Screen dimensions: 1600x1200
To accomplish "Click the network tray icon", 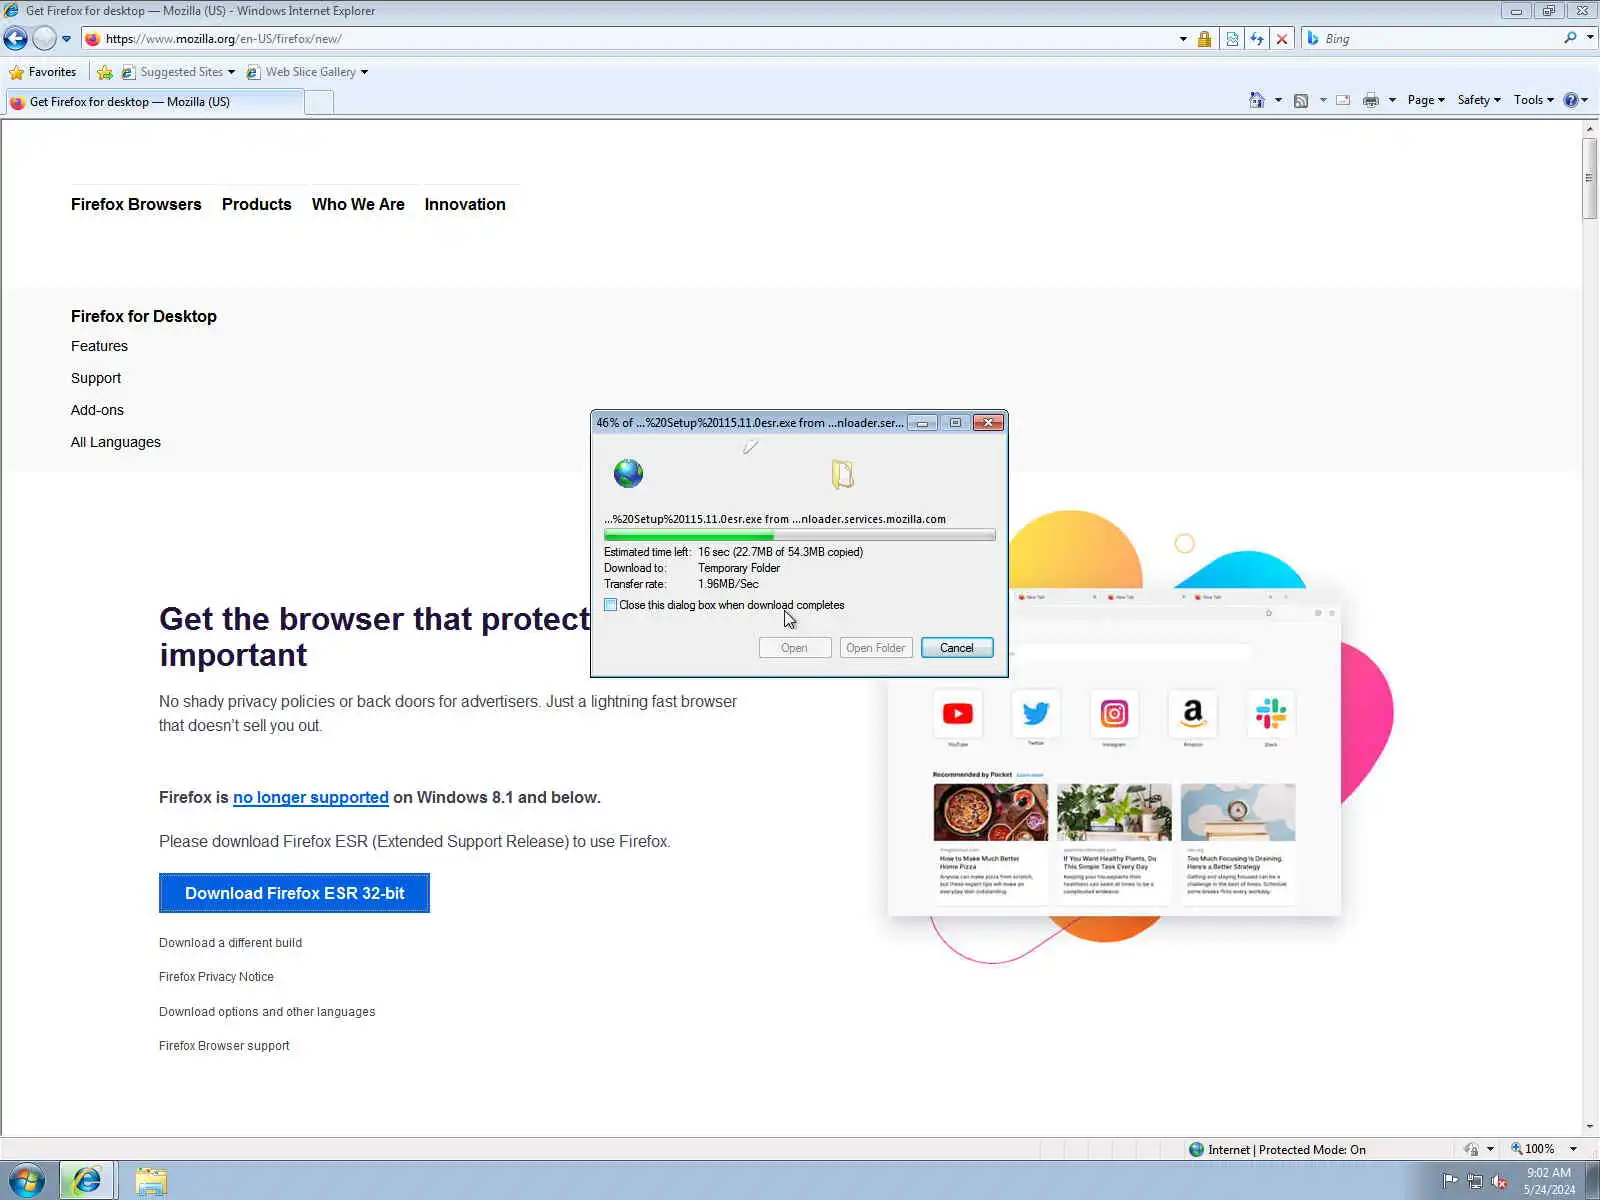I will coord(1474,1181).
